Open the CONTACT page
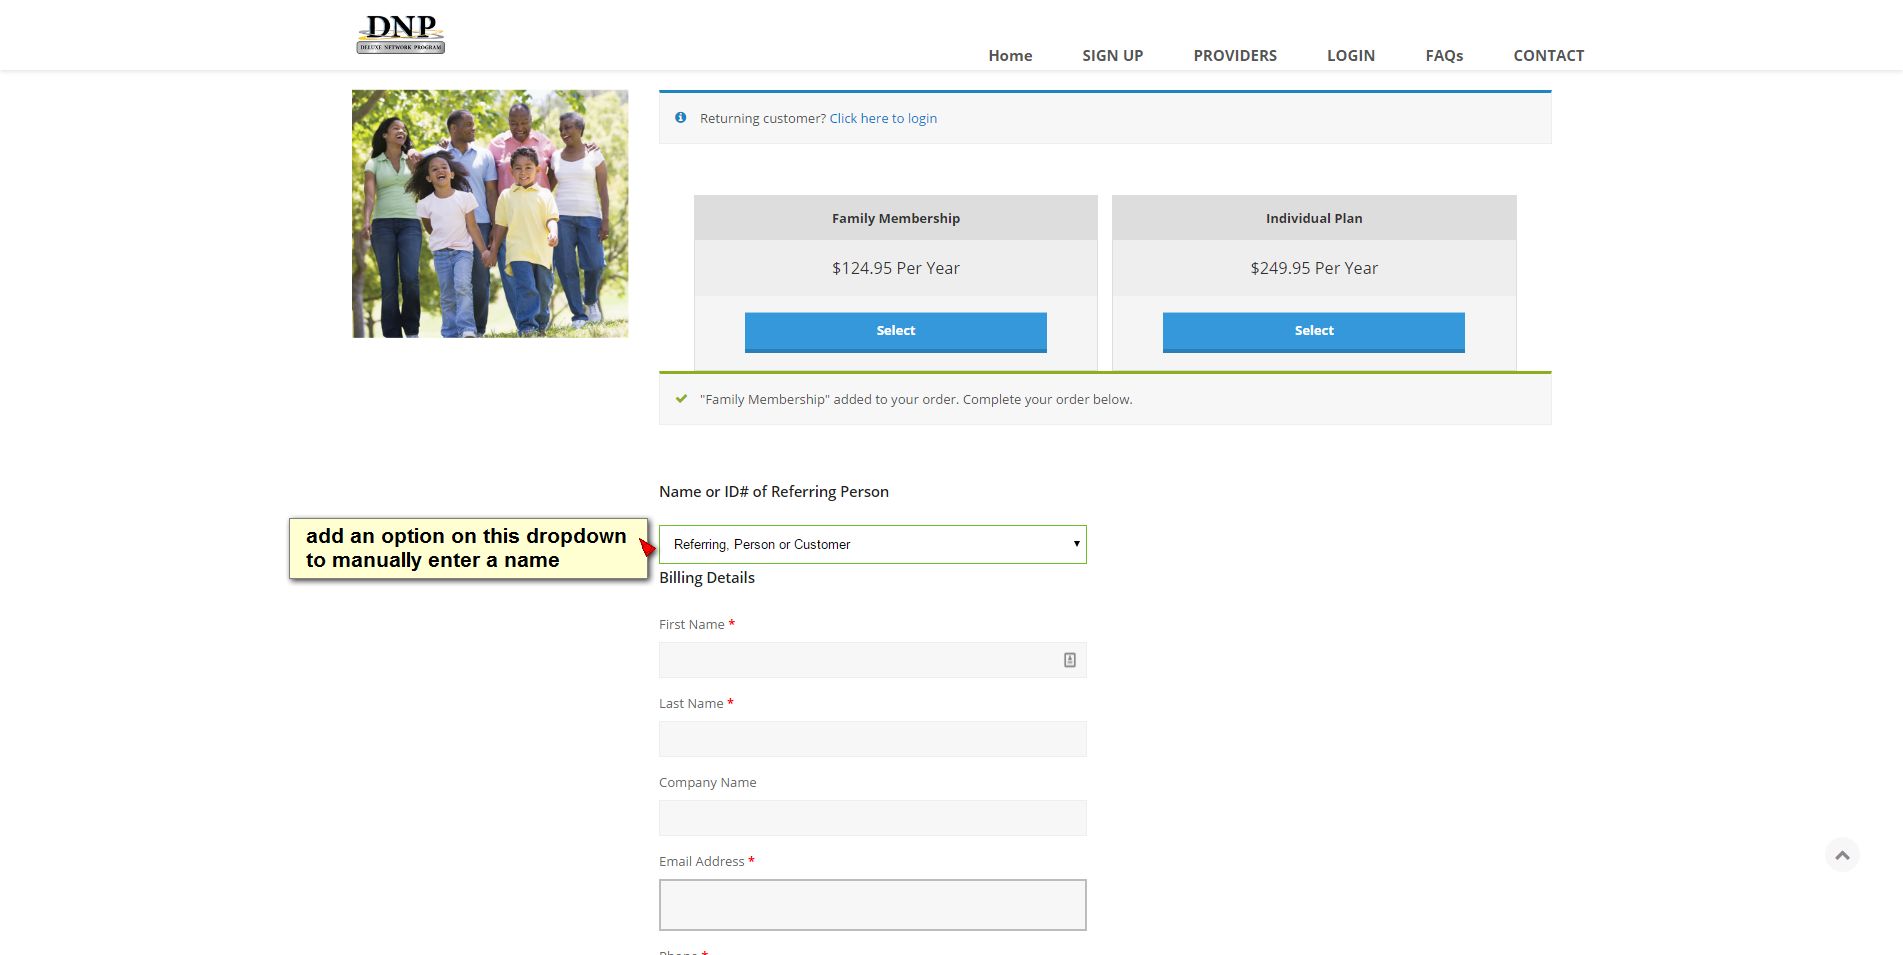This screenshot has width=1903, height=955. point(1548,56)
